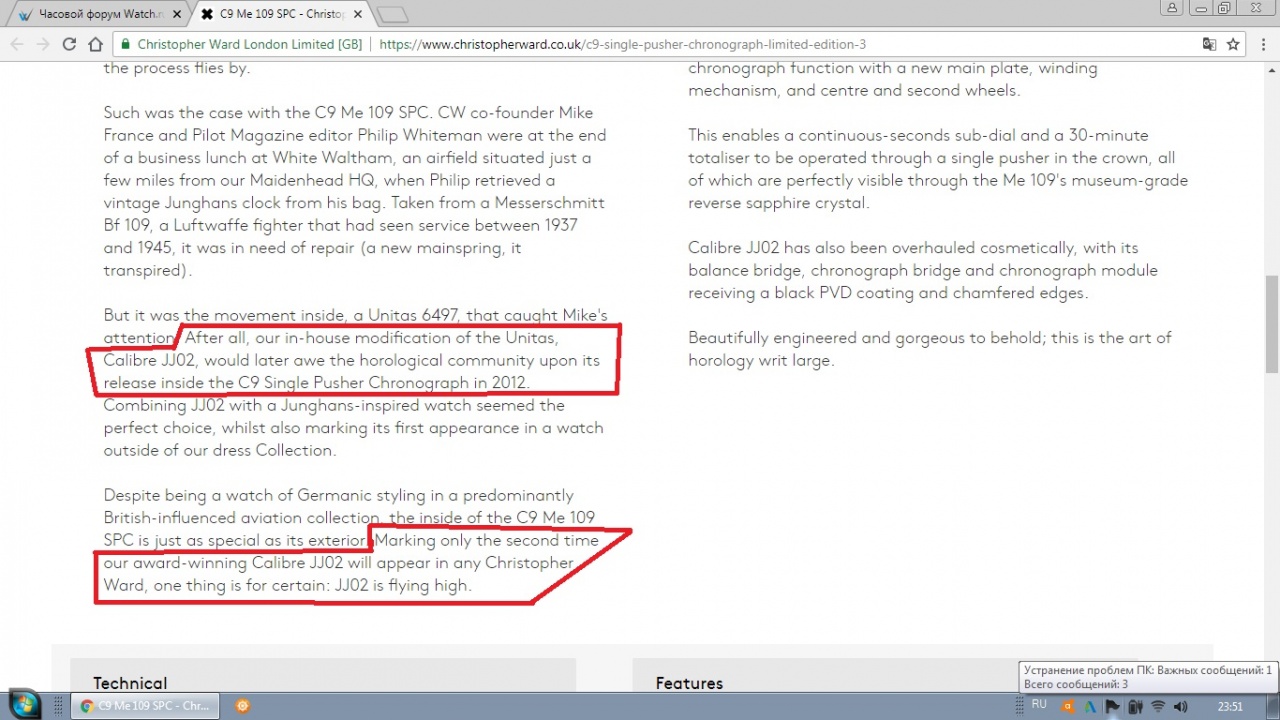Switch to the Часовой форум Watch.ru tab
The width and height of the screenshot is (1280, 720).
pos(95,15)
